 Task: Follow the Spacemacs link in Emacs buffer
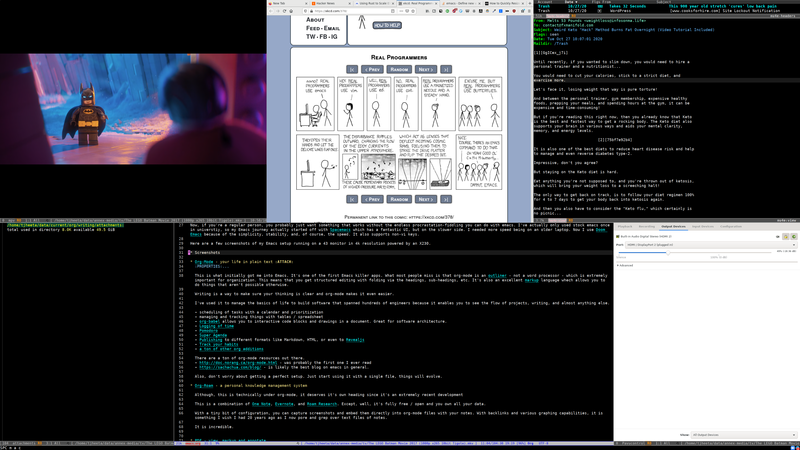coord(340,230)
